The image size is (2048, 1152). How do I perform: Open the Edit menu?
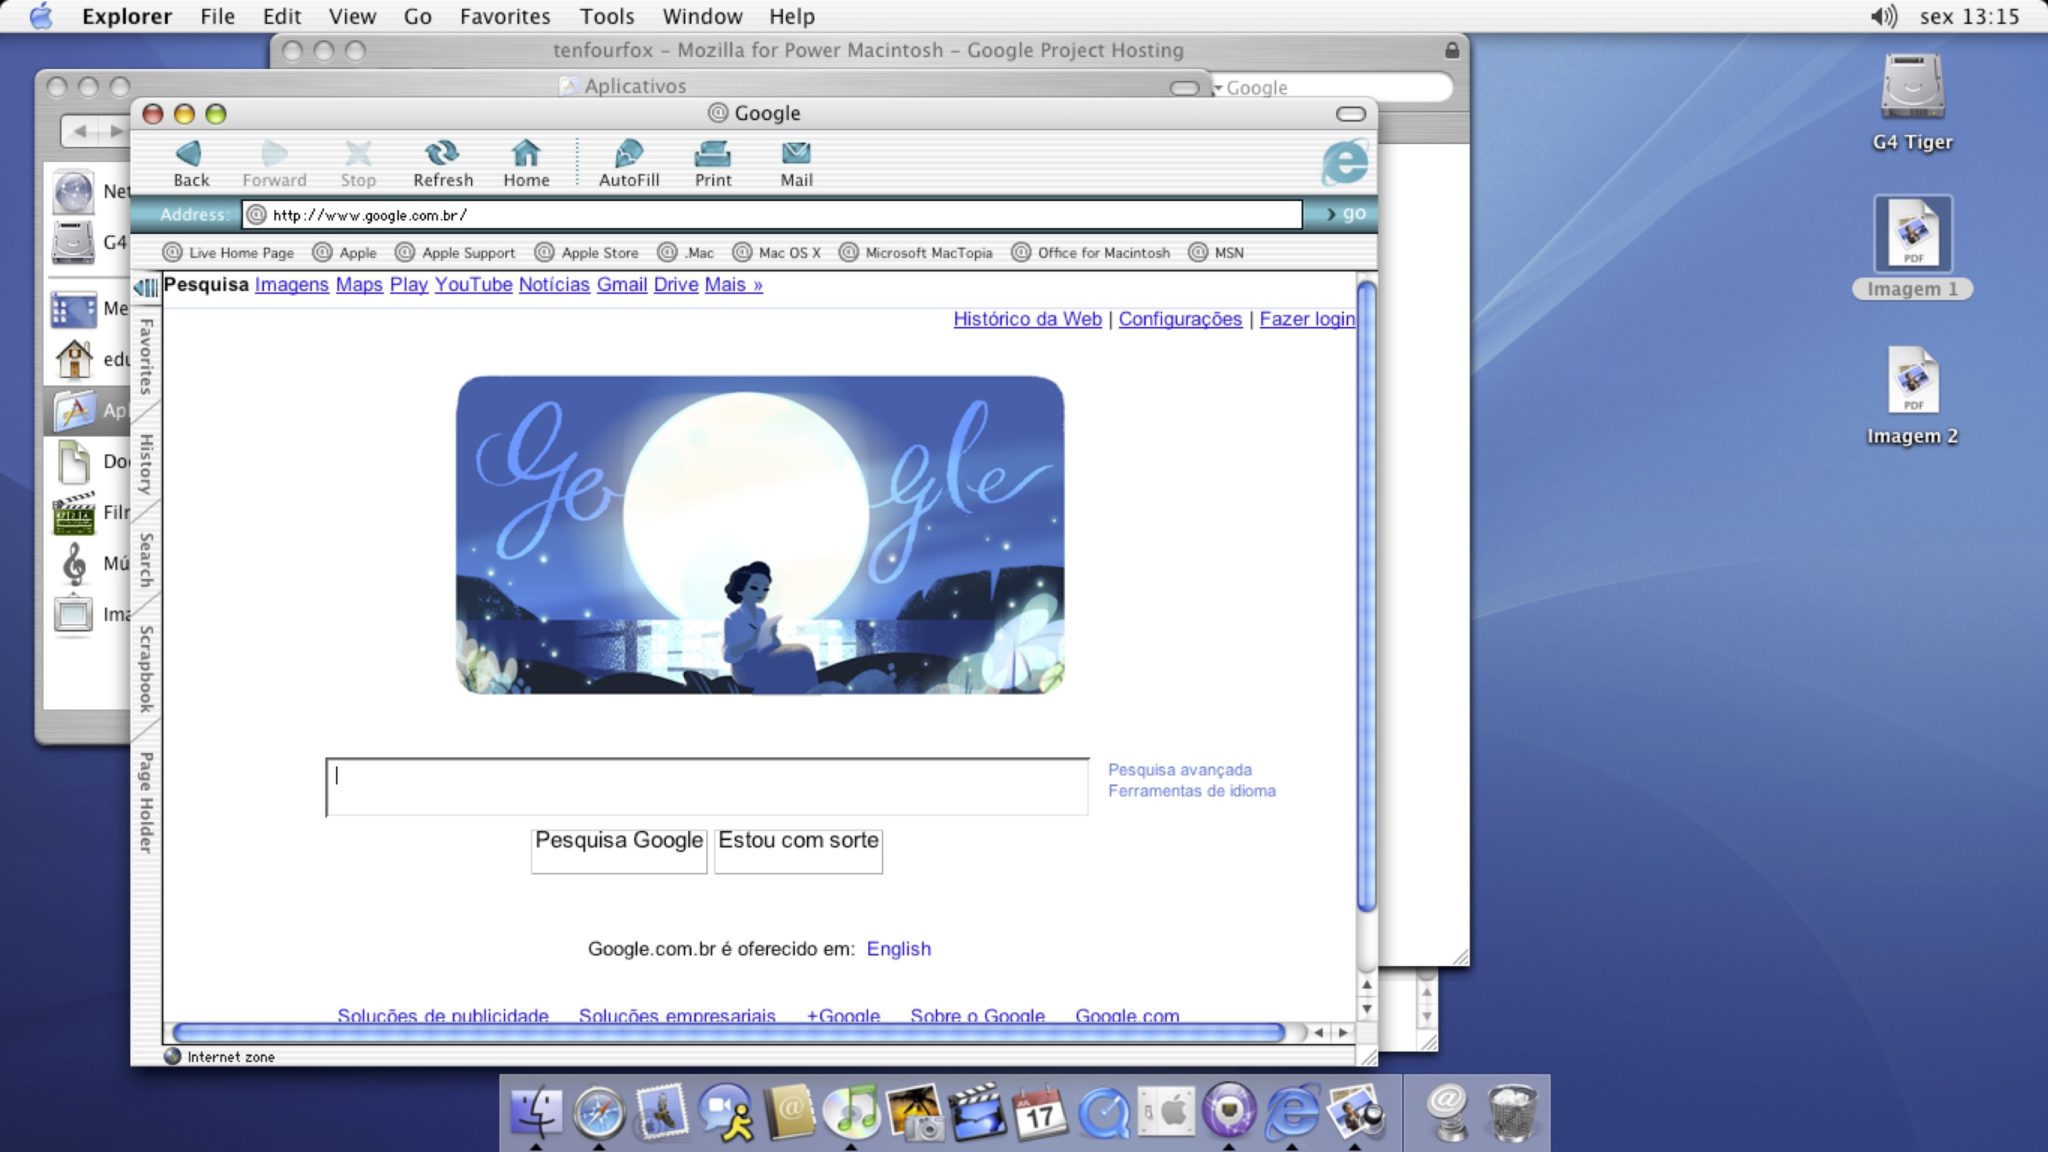(x=282, y=16)
